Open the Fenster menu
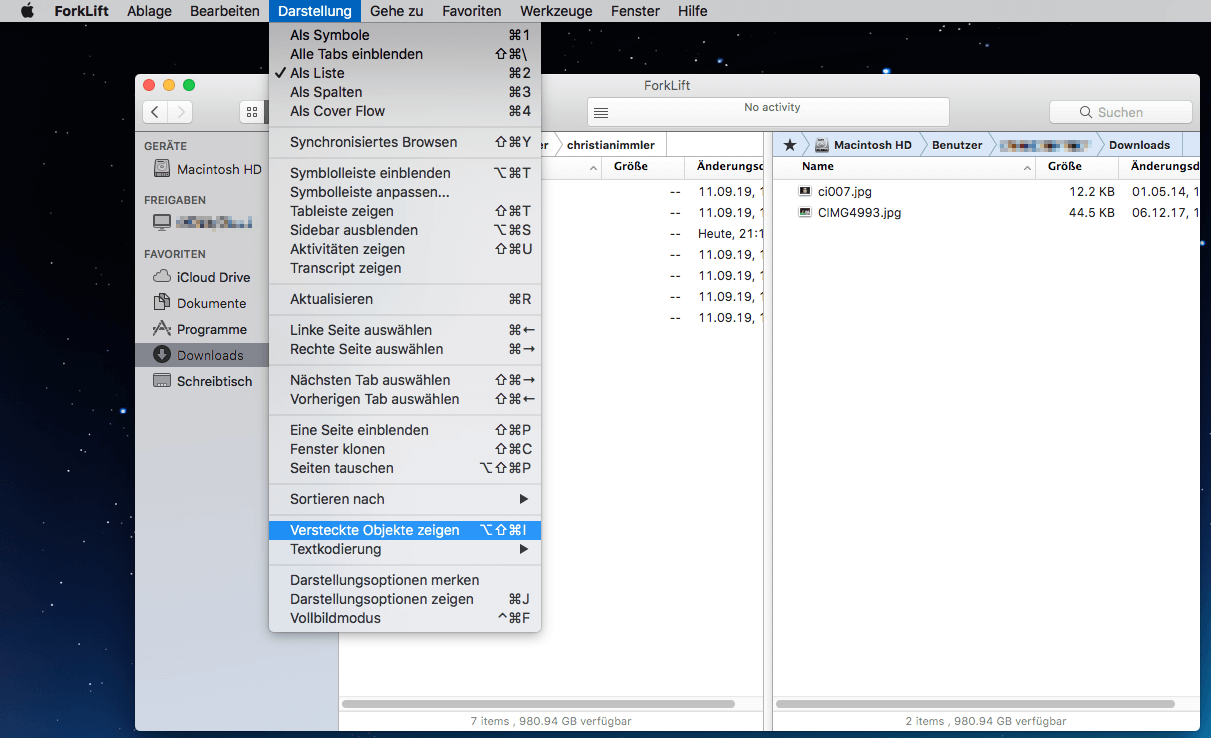This screenshot has width=1211, height=738. point(635,11)
